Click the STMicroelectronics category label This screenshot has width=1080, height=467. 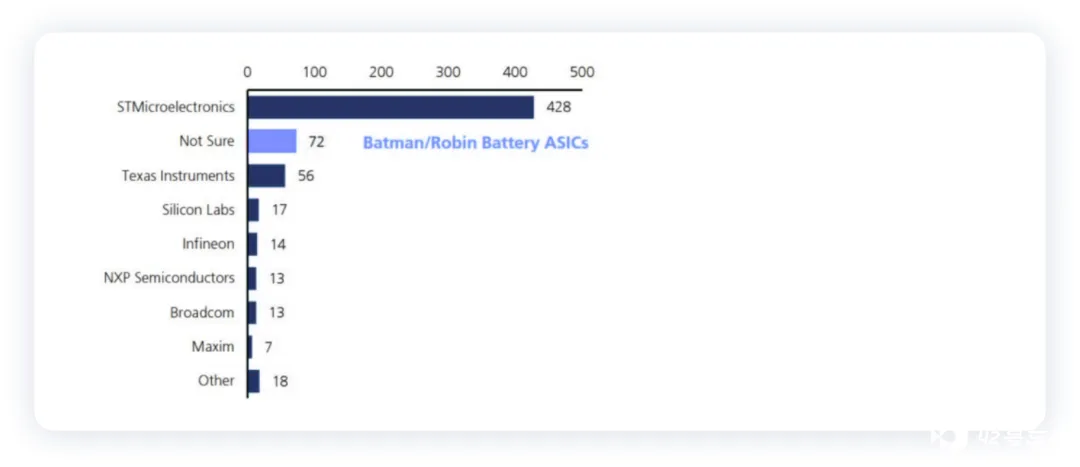point(176,107)
